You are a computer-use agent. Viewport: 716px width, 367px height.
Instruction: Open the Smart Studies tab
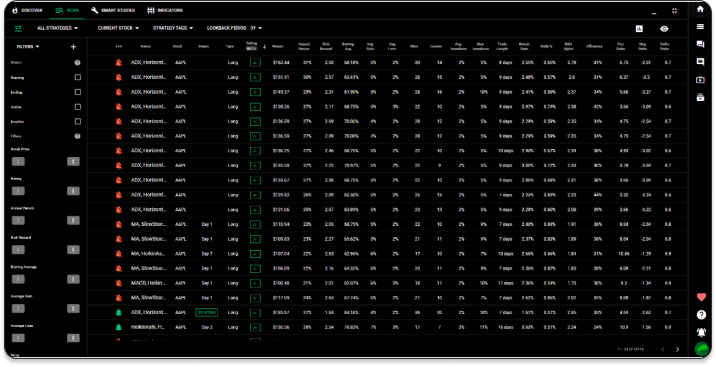coord(113,10)
